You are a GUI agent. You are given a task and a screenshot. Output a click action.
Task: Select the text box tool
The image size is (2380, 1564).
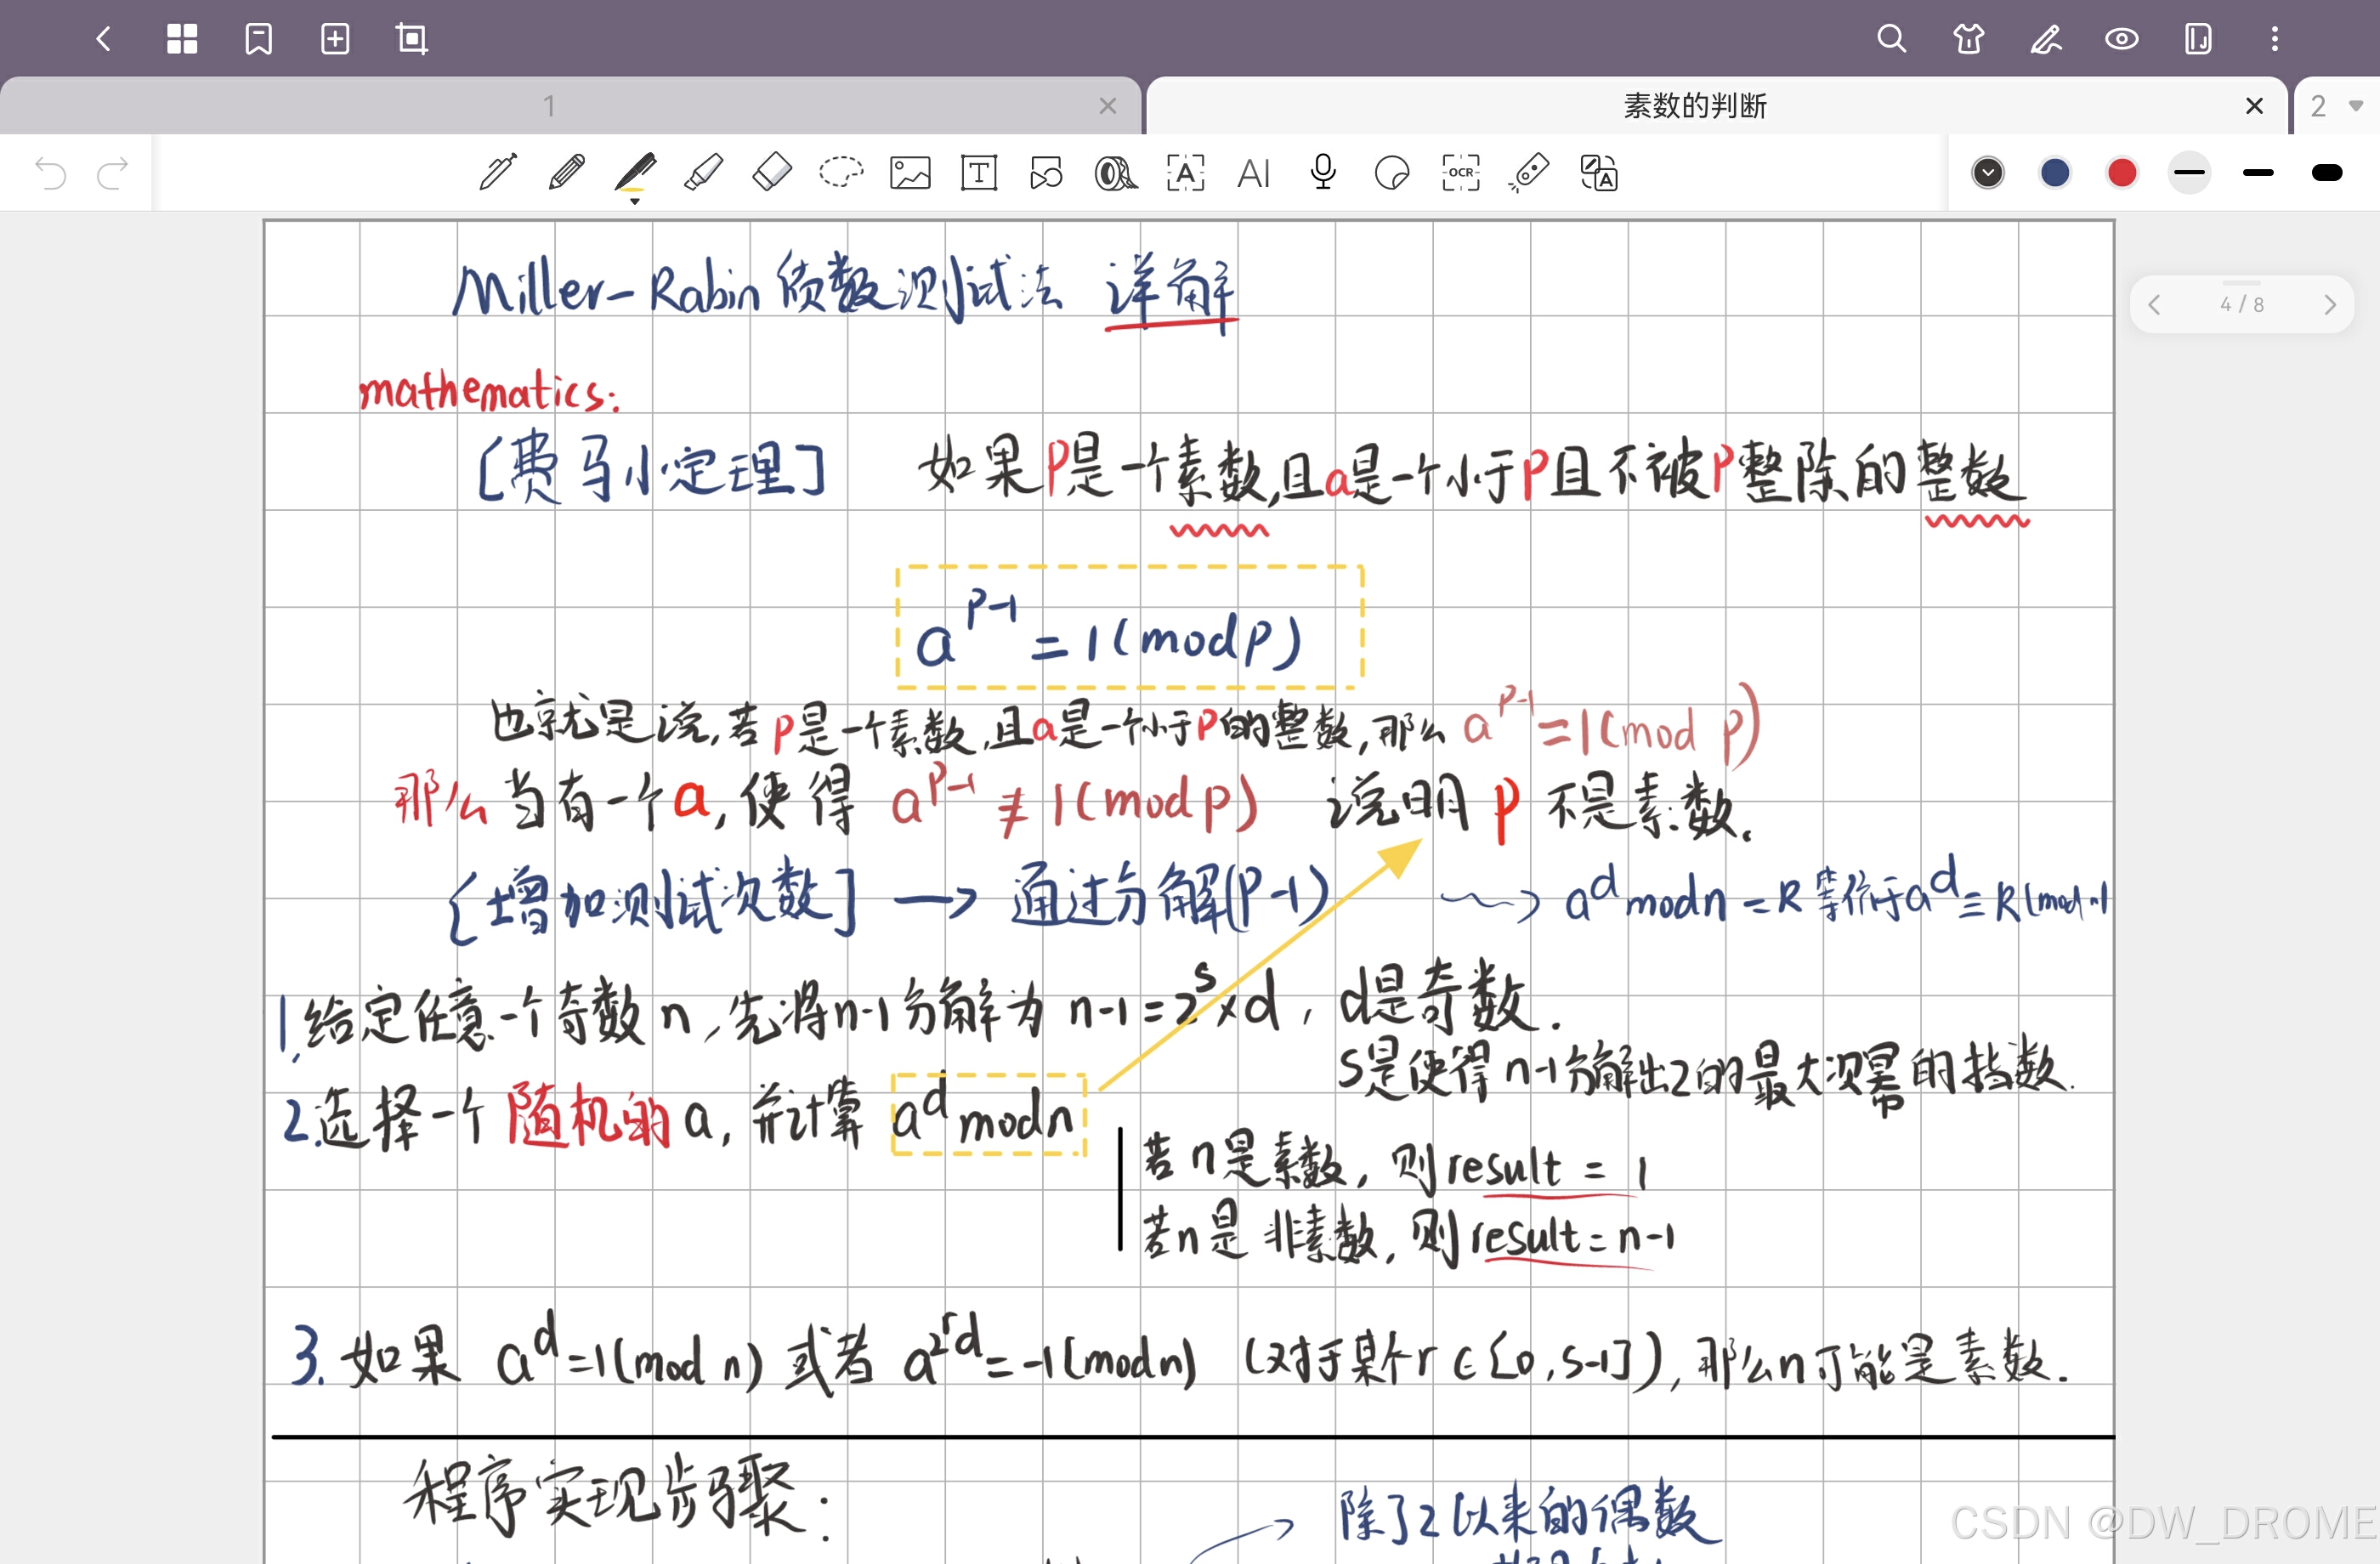point(978,173)
